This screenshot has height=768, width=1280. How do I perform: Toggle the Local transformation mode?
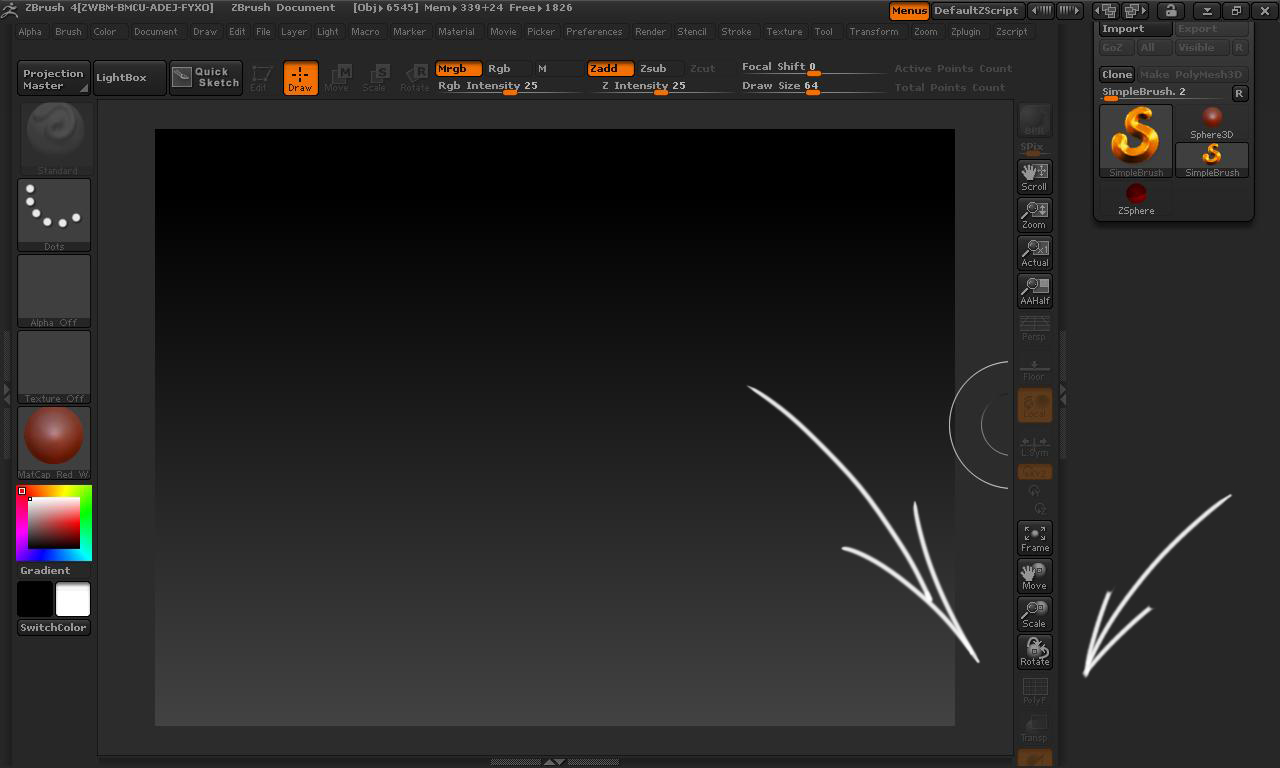click(x=1034, y=404)
